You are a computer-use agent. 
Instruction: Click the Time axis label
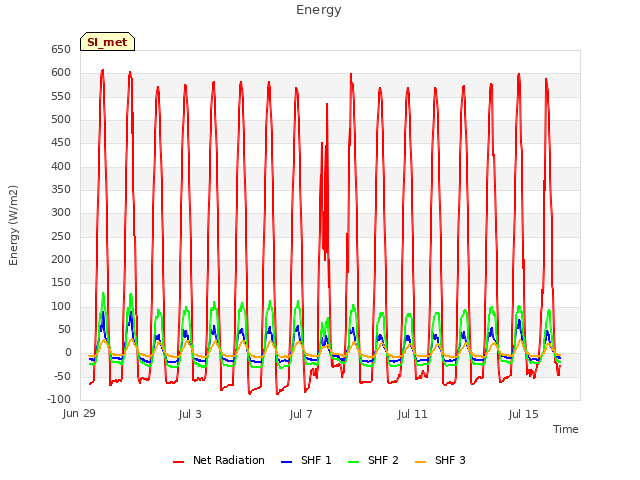tap(566, 429)
